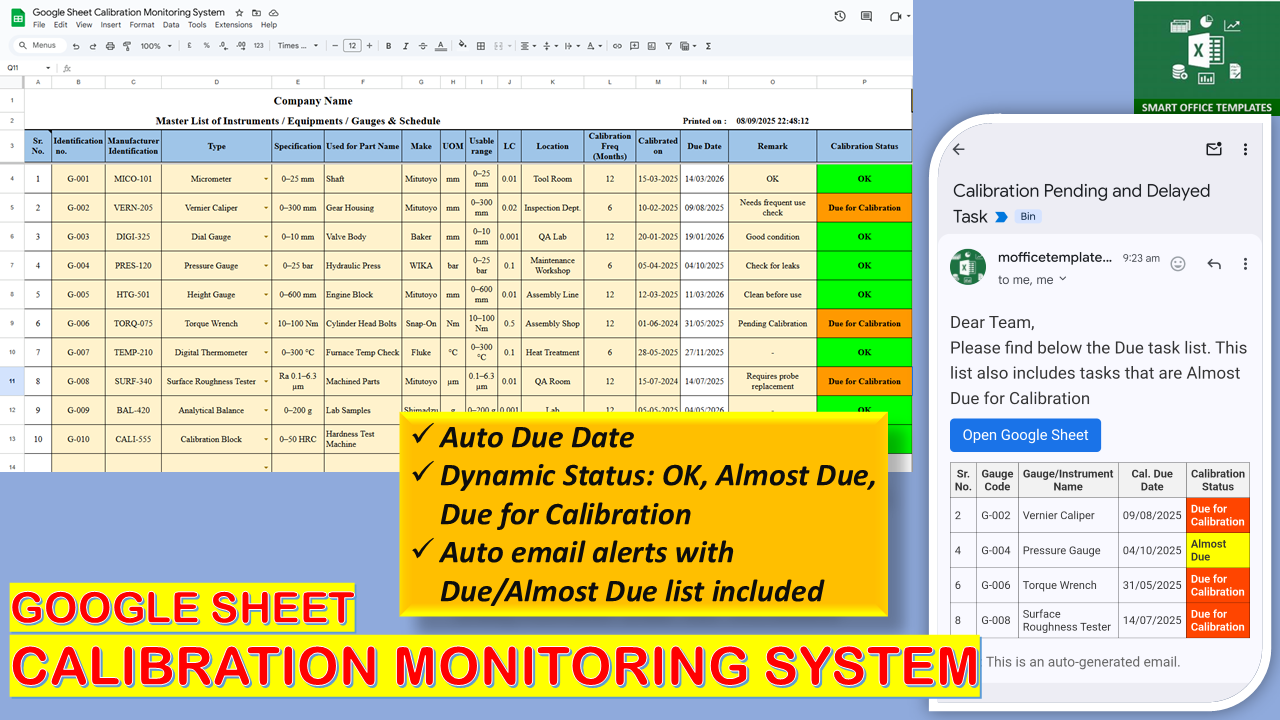
Task: Star the Google Sheet document title
Action: pyautogui.click(x=239, y=12)
